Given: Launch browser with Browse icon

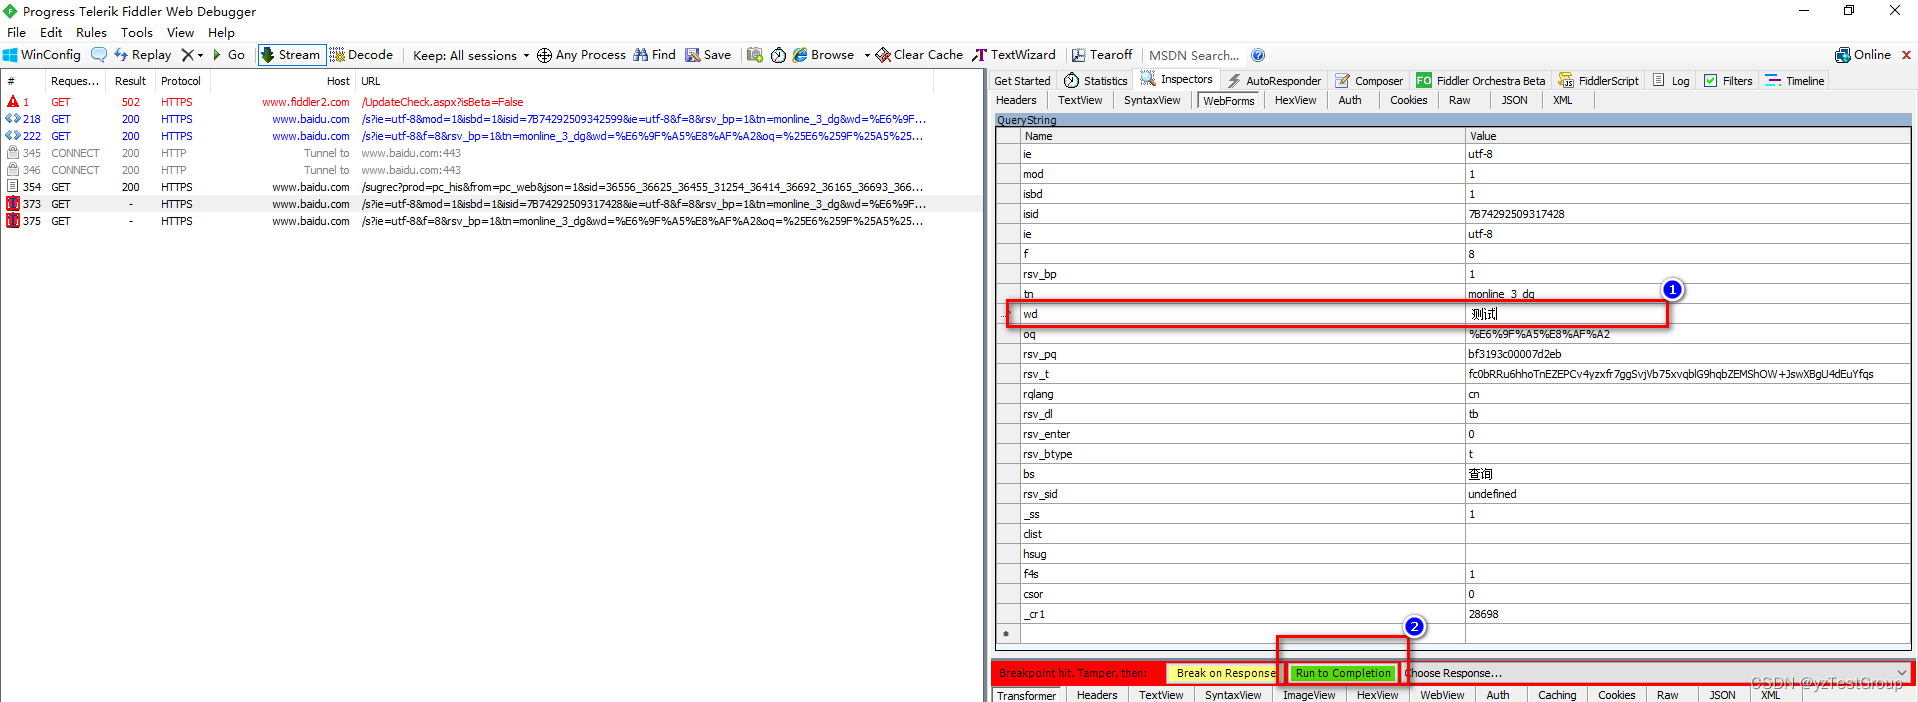Looking at the screenshot, I should [823, 55].
